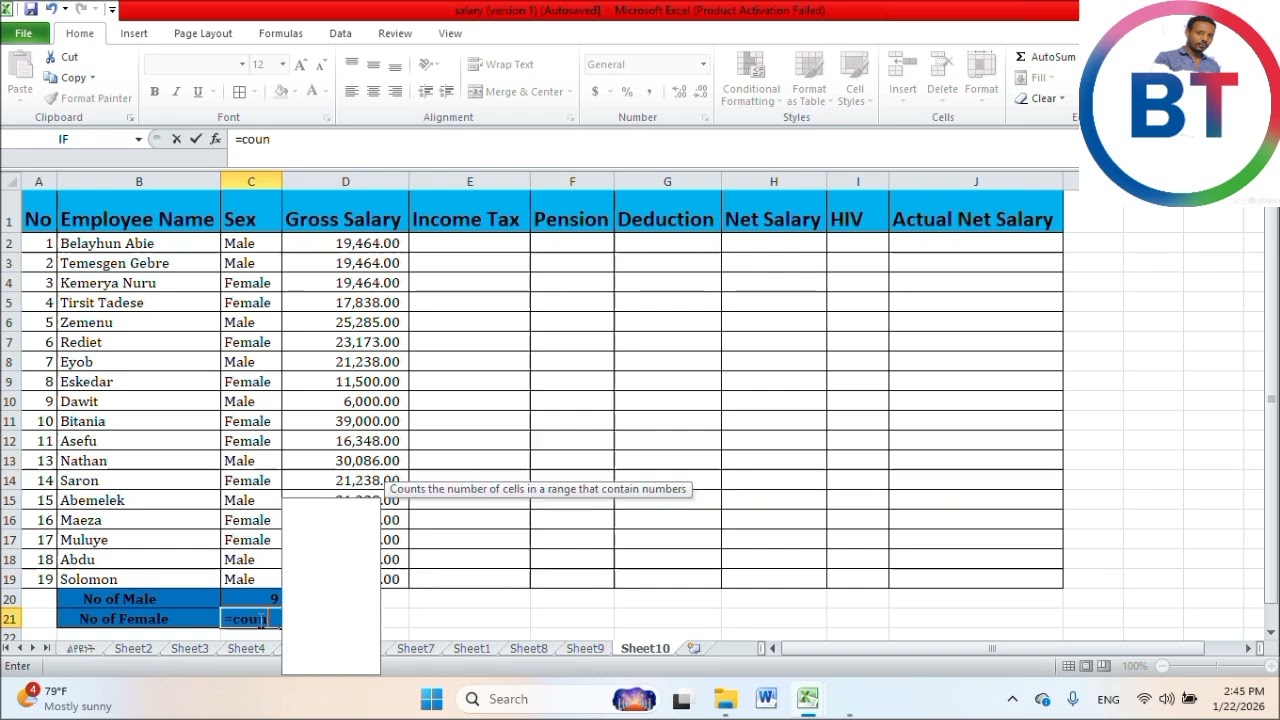Click the Format as Table button
The height and width of the screenshot is (720, 1280).
tap(809, 78)
